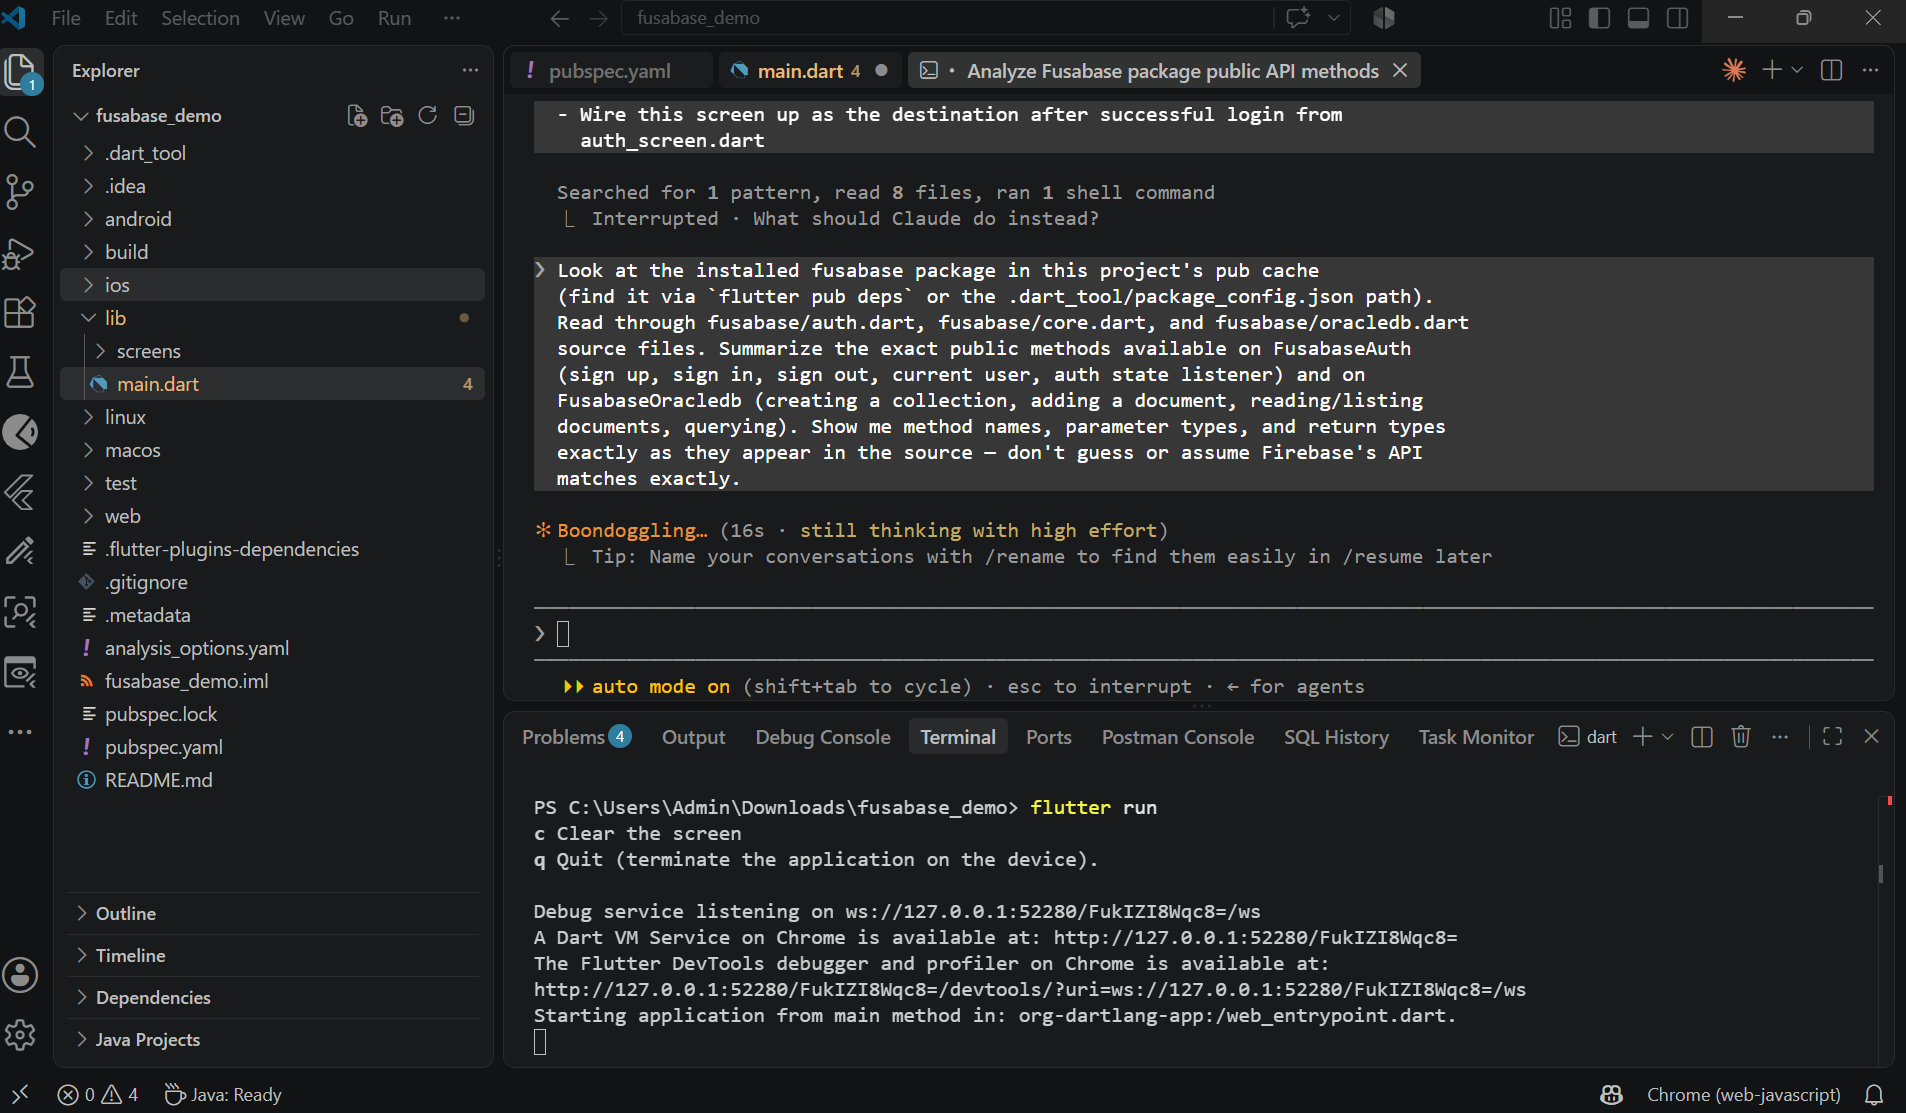Click Chrome (web-javascript) device selector
The image size is (1906, 1113).
pyautogui.click(x=1743, y=1095)
